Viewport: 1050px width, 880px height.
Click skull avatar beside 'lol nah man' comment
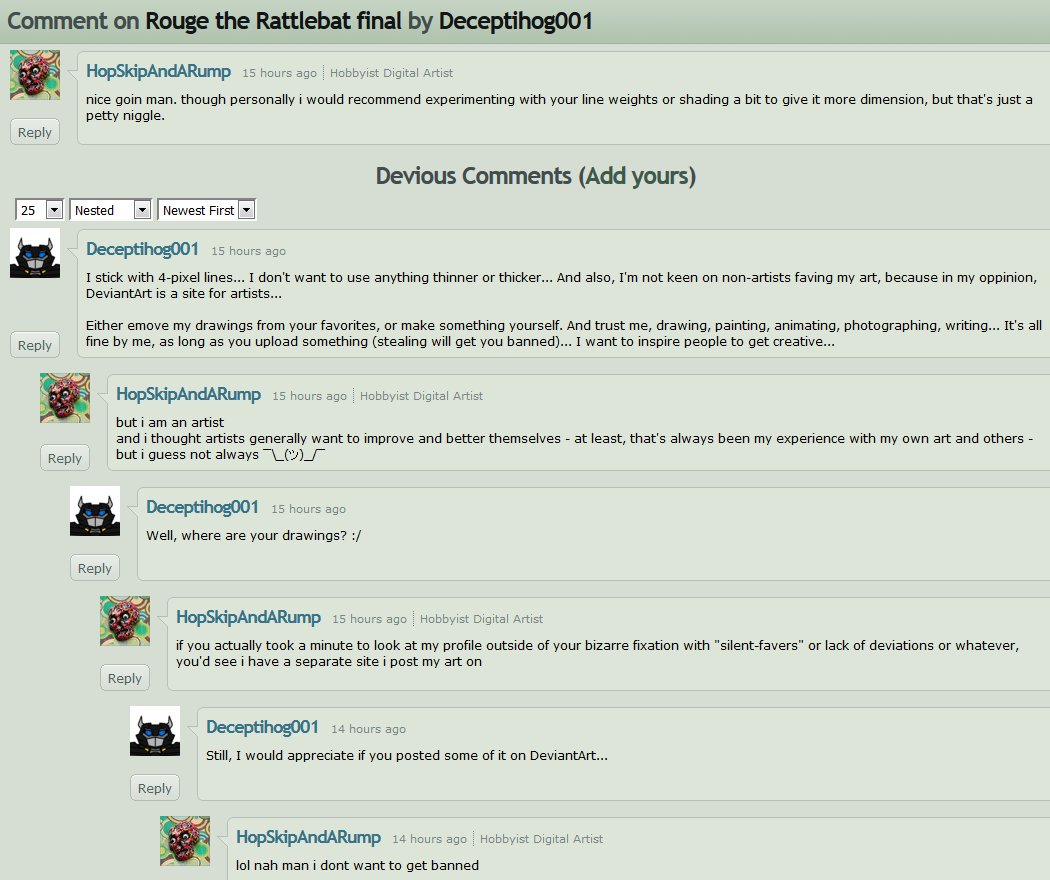[x=185, y=840]
